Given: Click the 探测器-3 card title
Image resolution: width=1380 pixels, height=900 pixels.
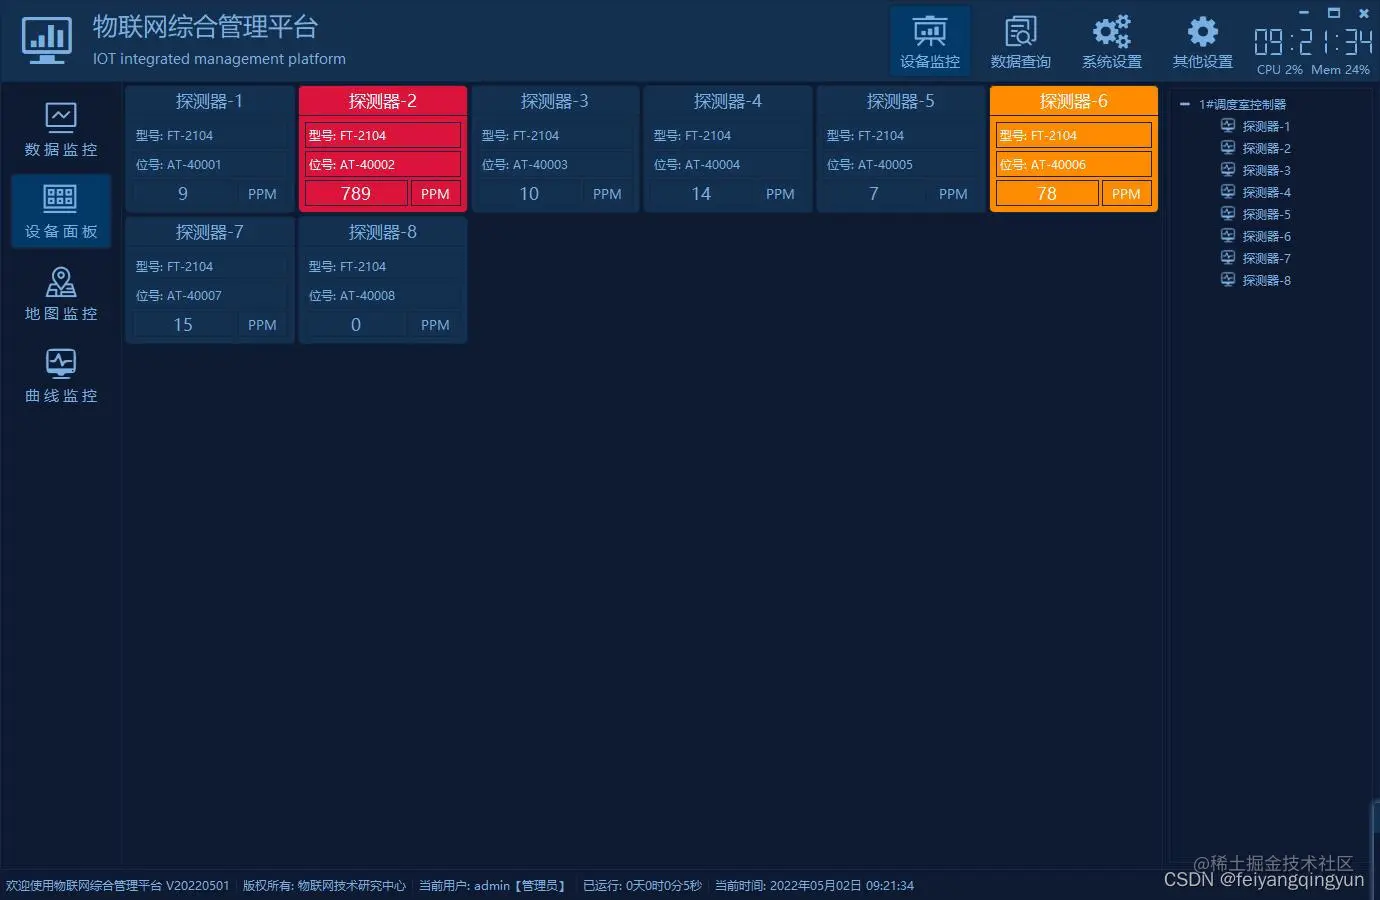Looking at the screenshot, I should [x=555, y=101].
